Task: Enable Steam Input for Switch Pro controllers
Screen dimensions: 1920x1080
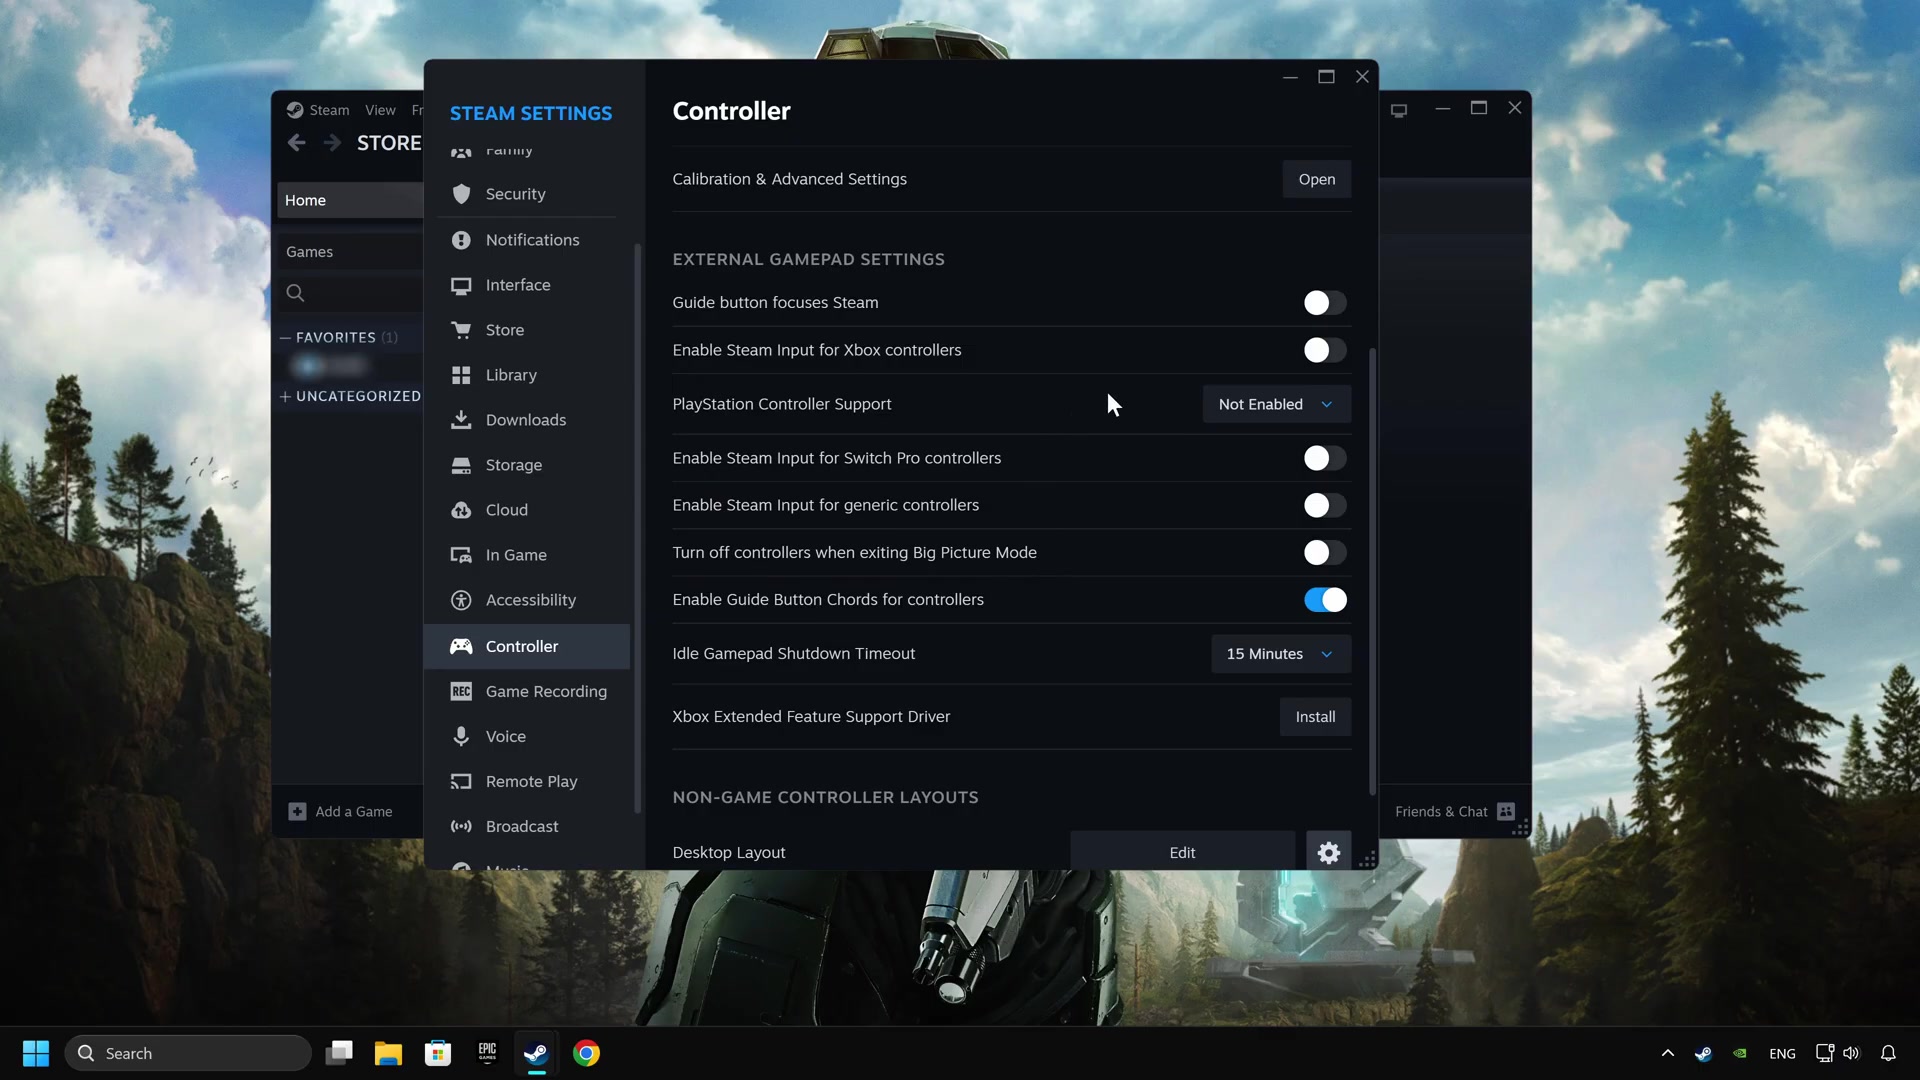Action: click(x=1324, y=458)
